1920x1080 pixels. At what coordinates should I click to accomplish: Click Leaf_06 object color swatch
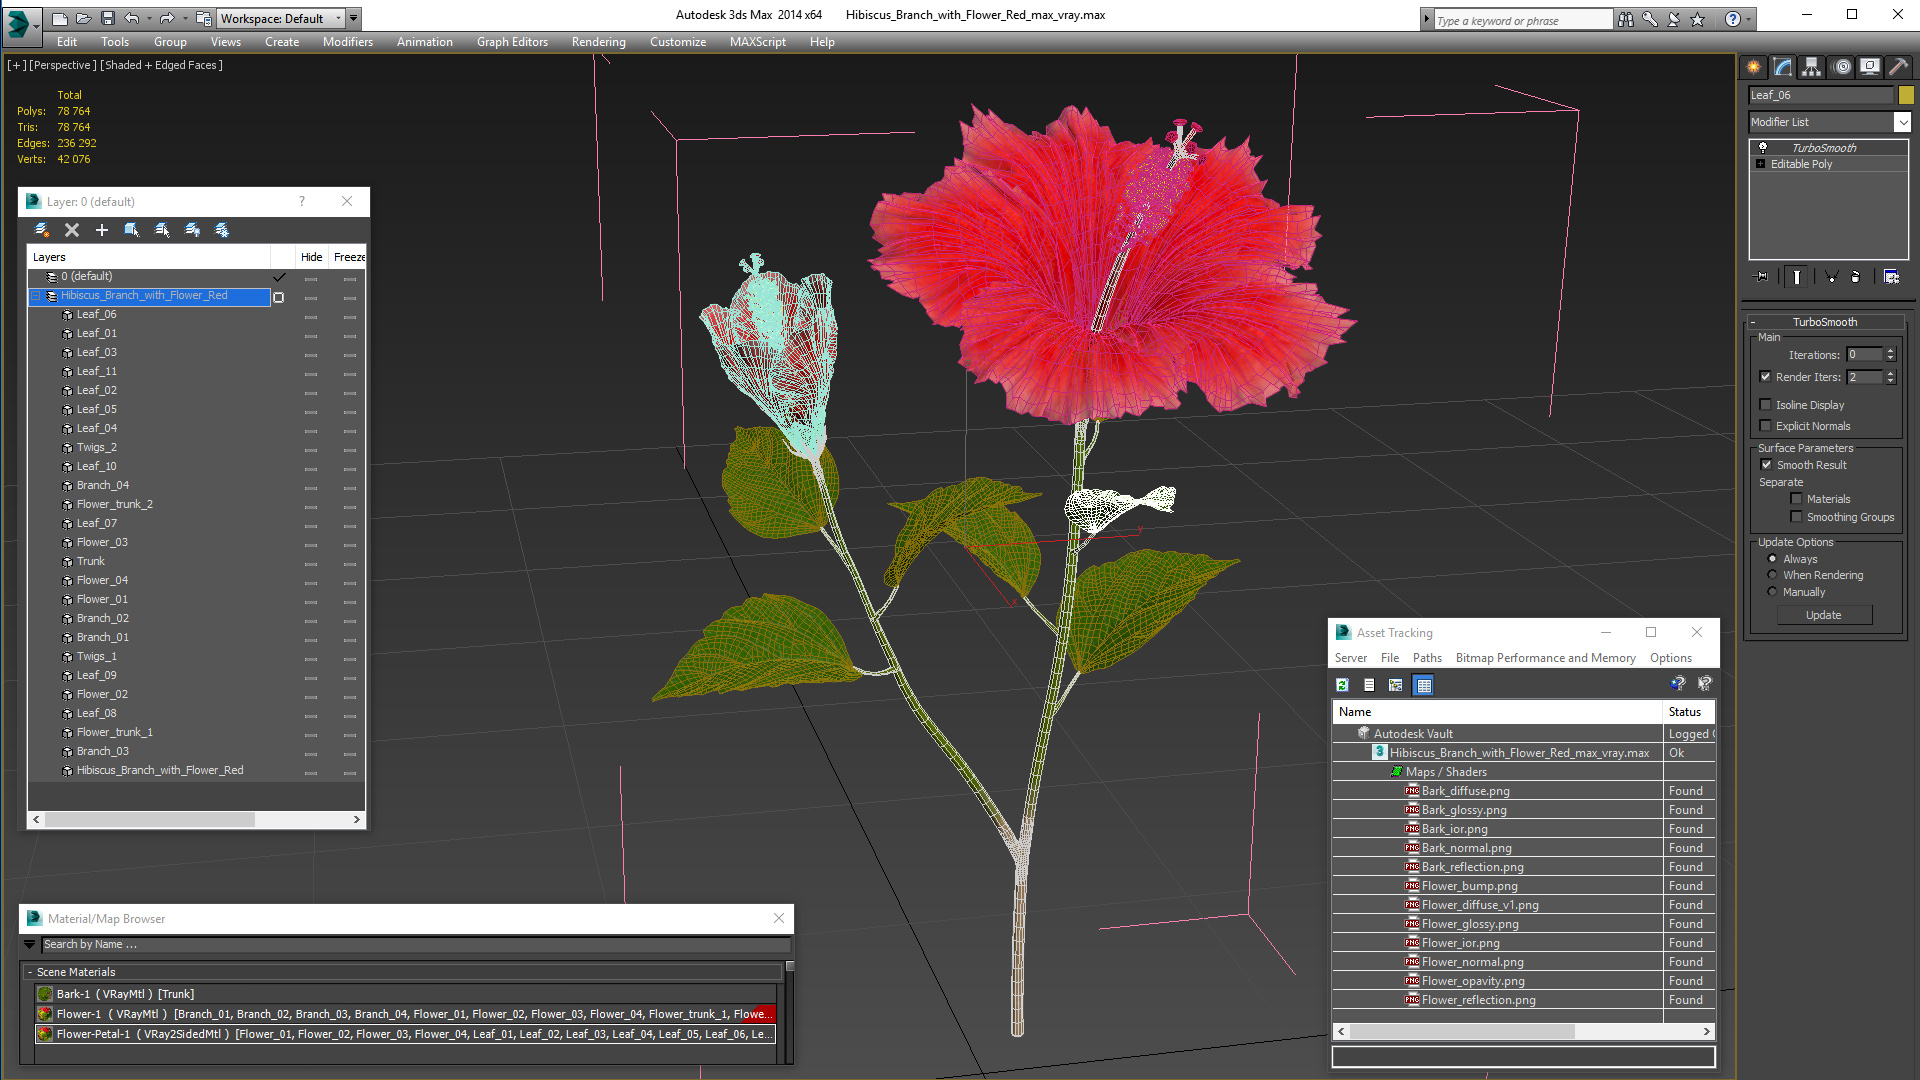click(x=1906, y=95)
